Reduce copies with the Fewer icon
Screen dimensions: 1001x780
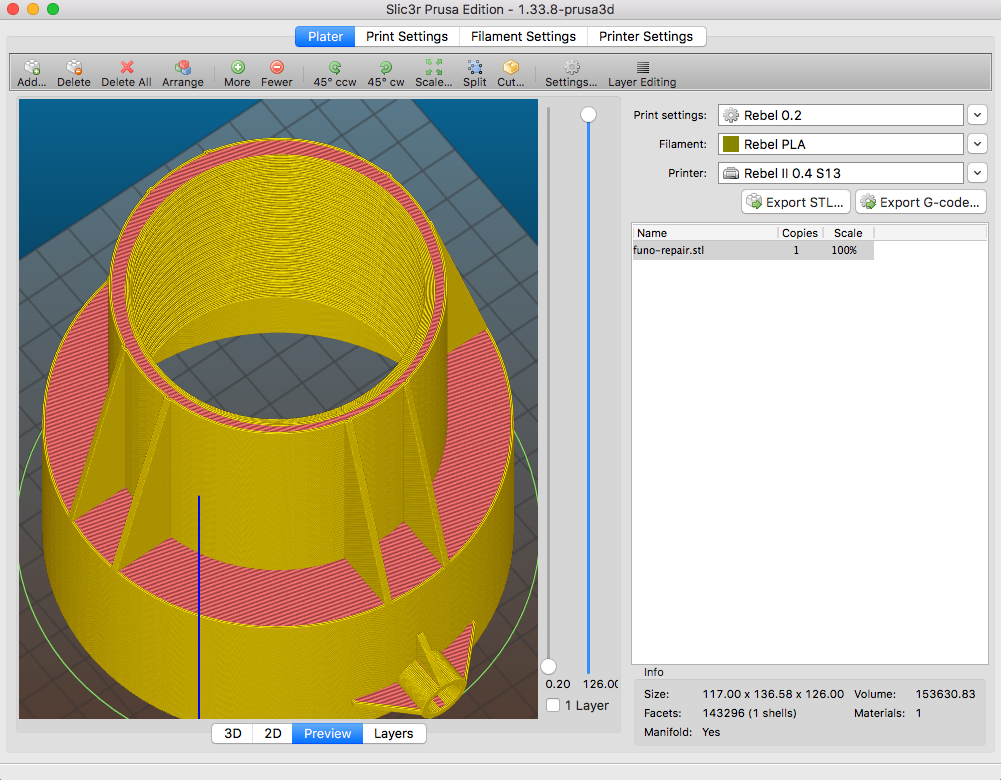[x=277, y=68]
